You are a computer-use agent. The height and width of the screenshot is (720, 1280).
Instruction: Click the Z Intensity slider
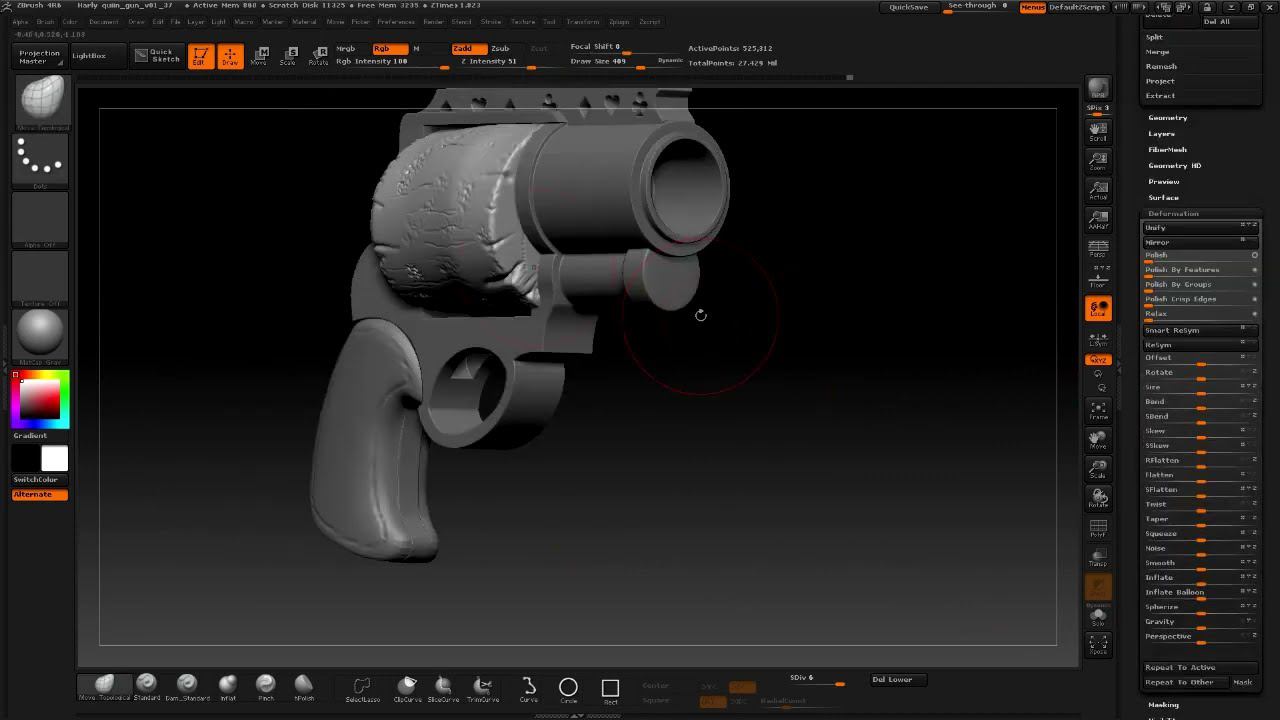click(489, 62)
